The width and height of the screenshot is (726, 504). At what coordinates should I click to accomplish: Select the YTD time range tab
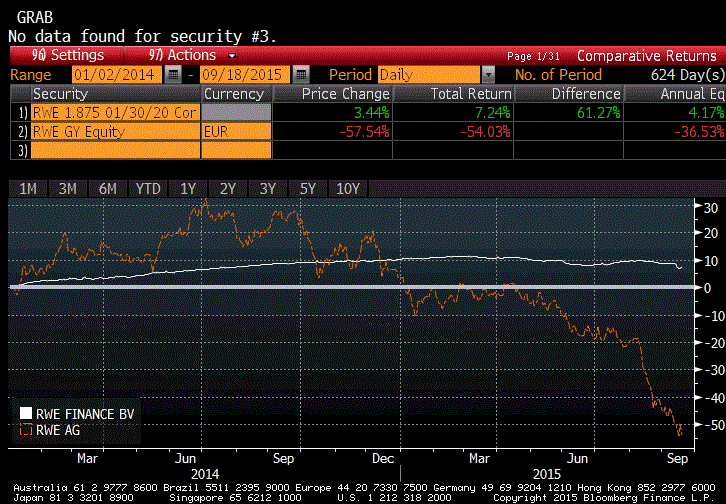[148, 189]
